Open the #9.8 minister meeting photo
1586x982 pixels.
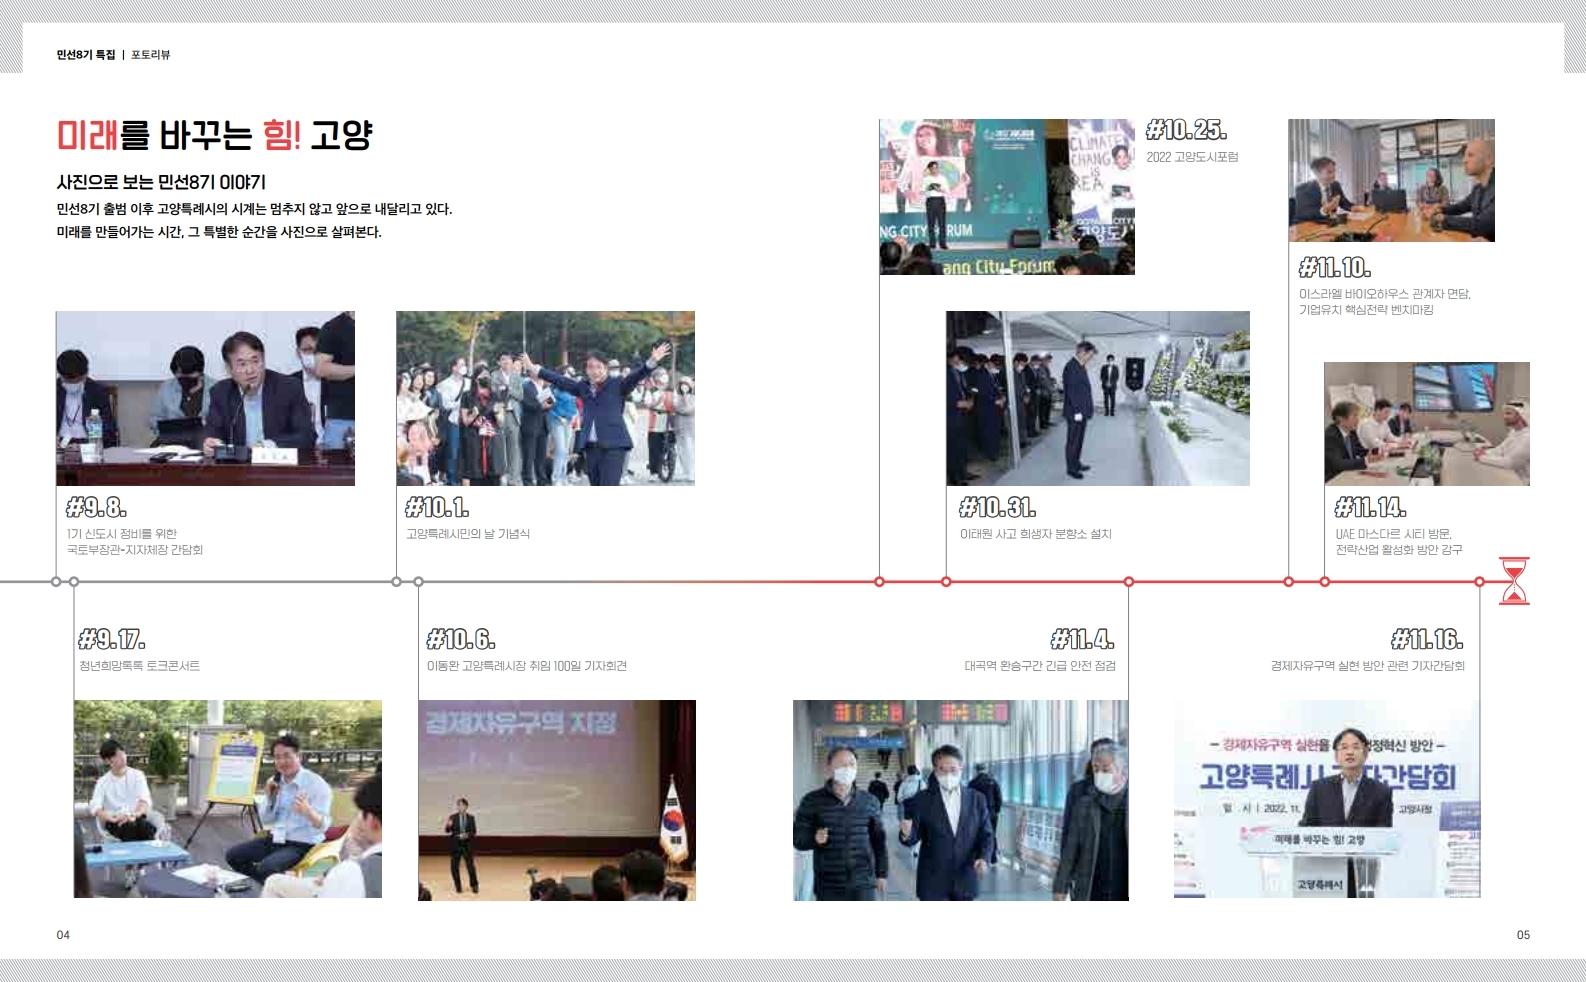tap(205, 398)
